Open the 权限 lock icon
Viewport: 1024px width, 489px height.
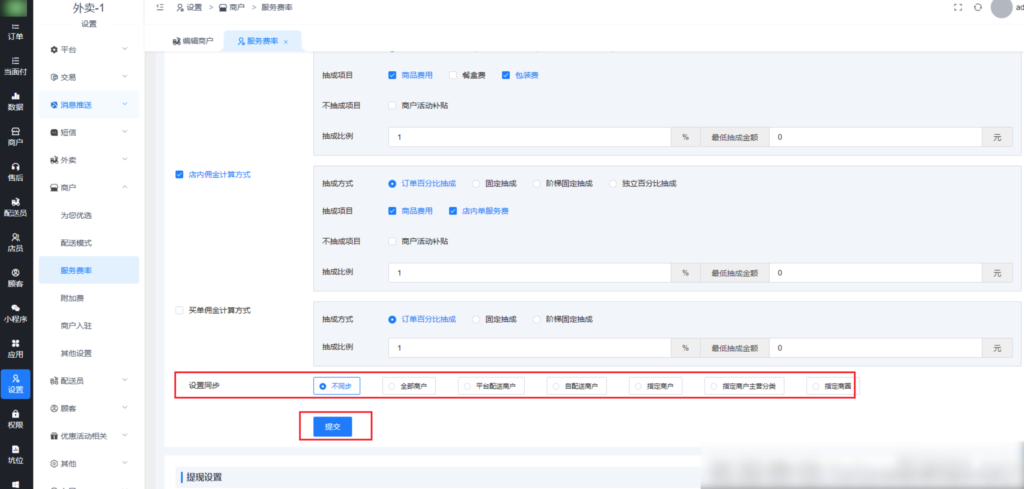coord(15,418)
